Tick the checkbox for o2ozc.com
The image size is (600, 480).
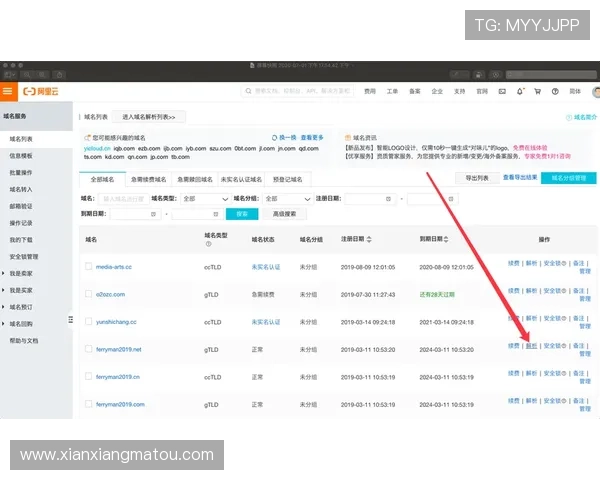(88, 294)
